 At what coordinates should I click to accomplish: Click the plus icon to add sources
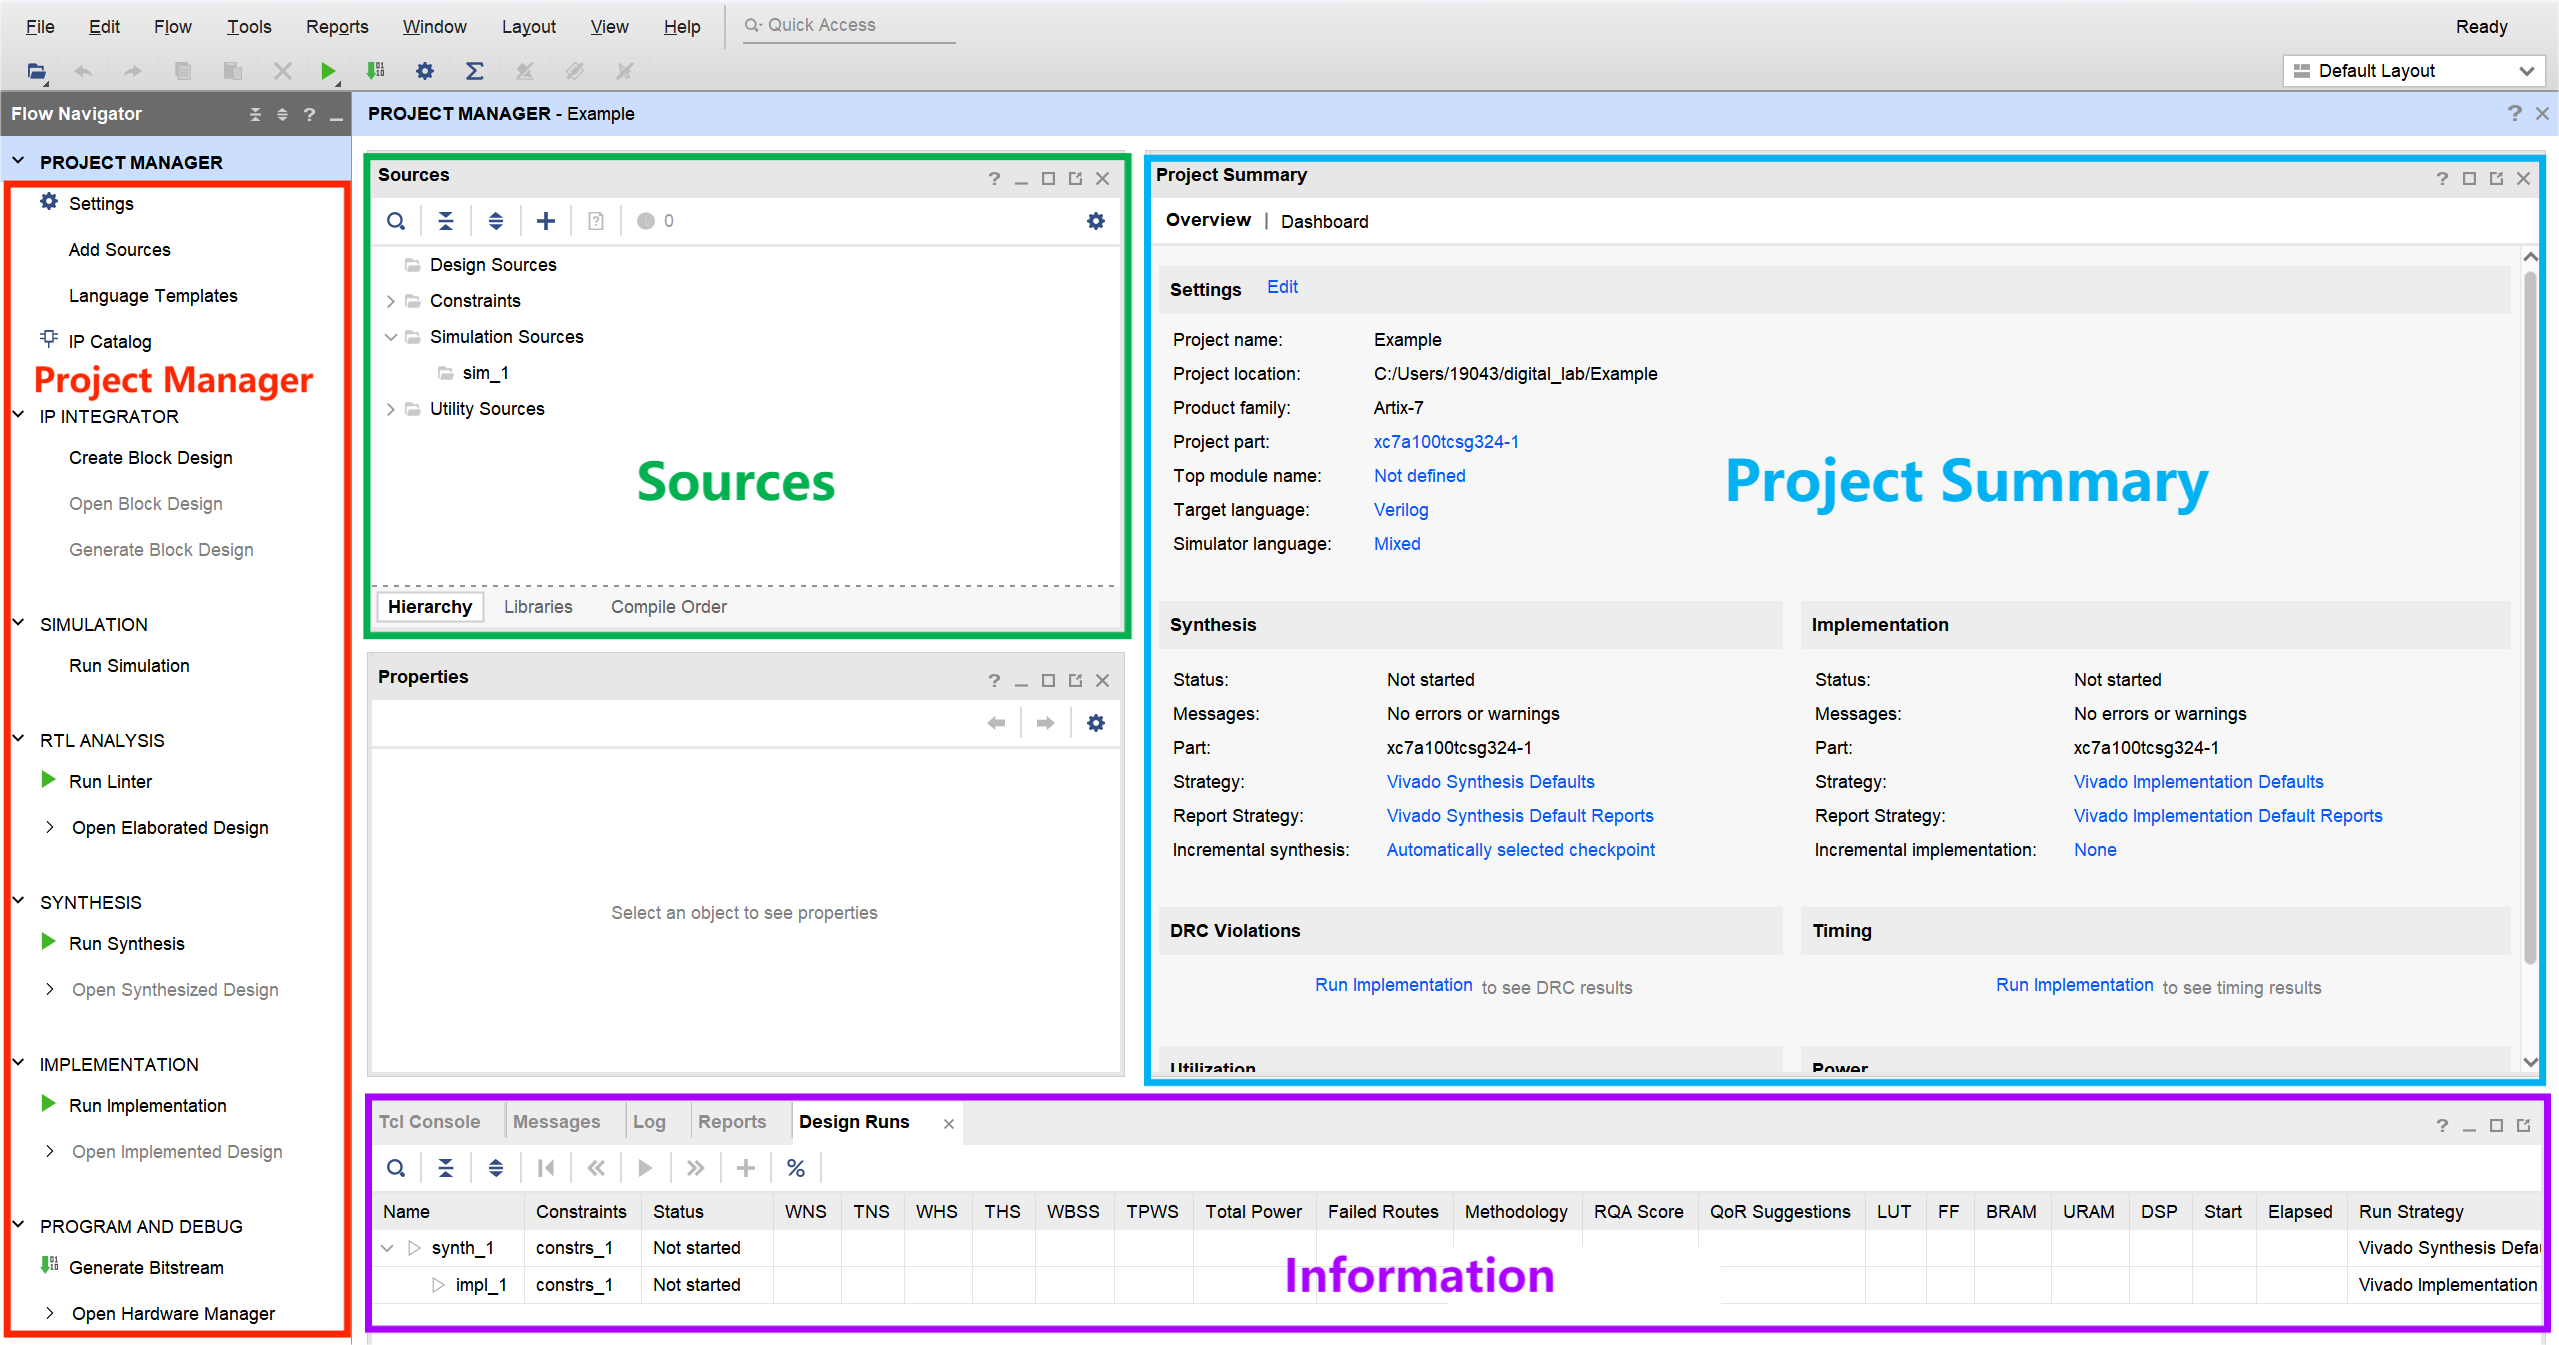coord(545,221)
